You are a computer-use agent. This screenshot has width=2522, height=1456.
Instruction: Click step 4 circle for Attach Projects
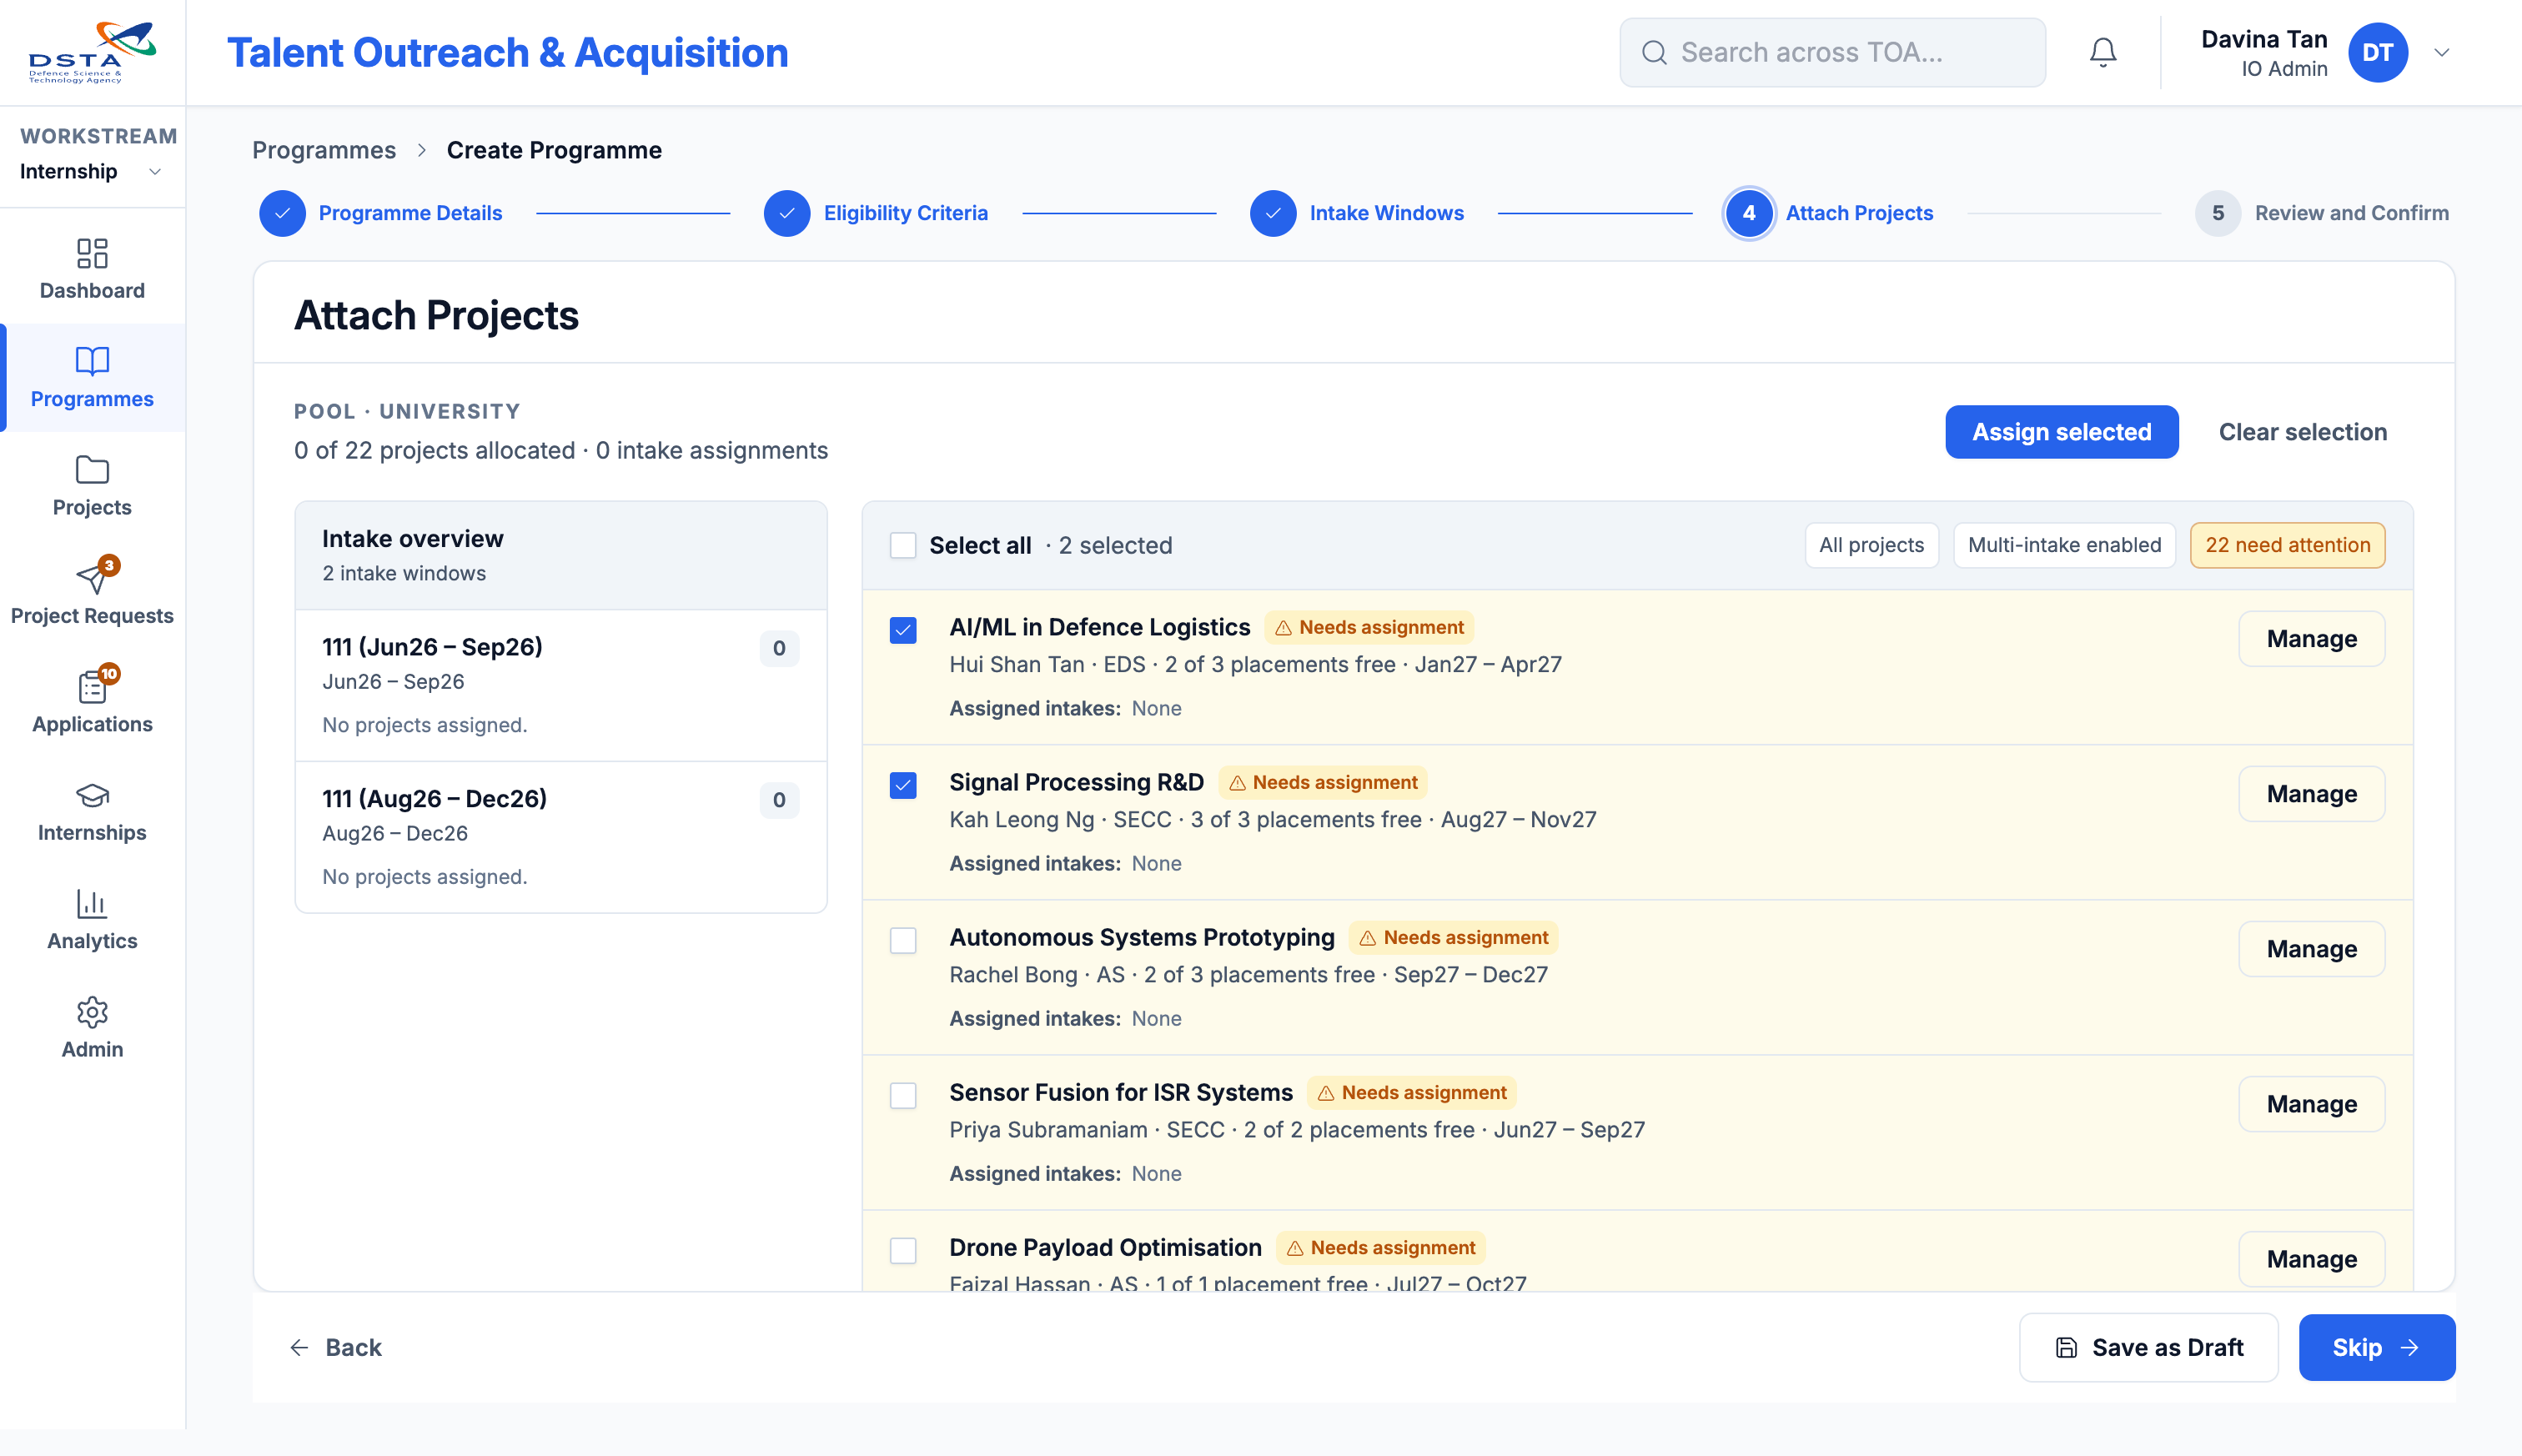(1749, 213)
